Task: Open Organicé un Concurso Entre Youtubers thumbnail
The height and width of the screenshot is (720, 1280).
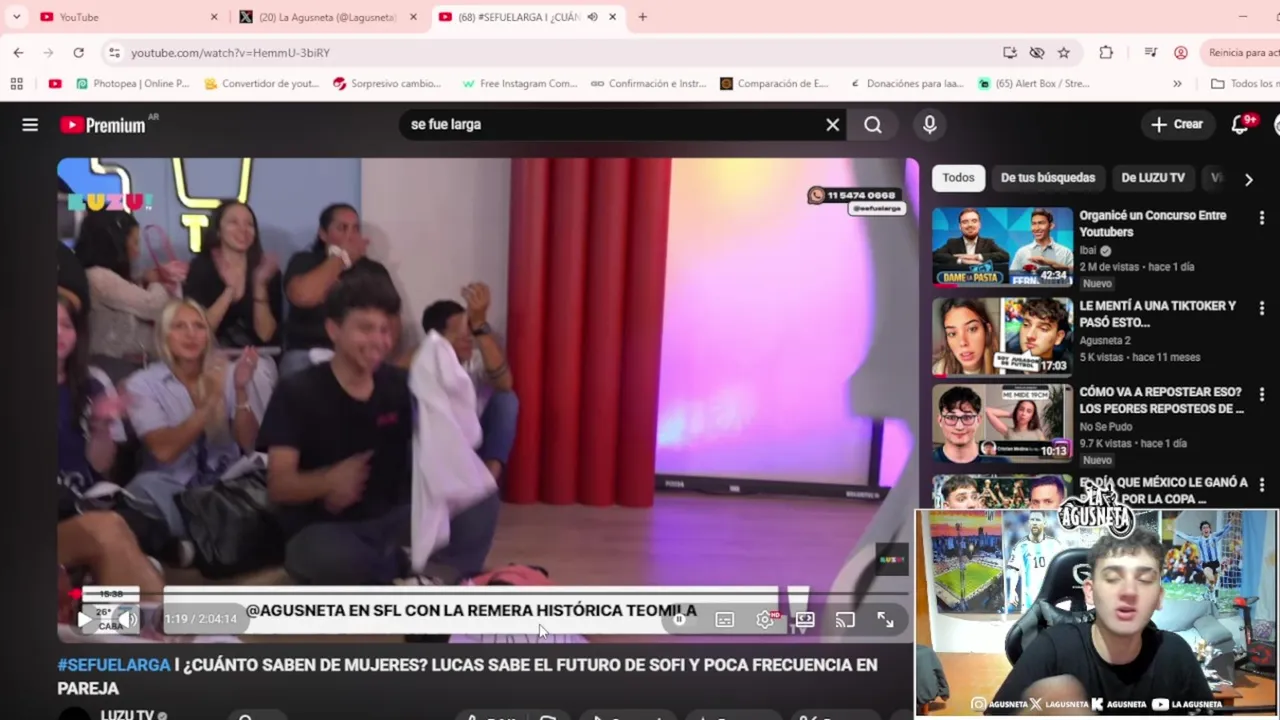Action: pos(1002,247)
